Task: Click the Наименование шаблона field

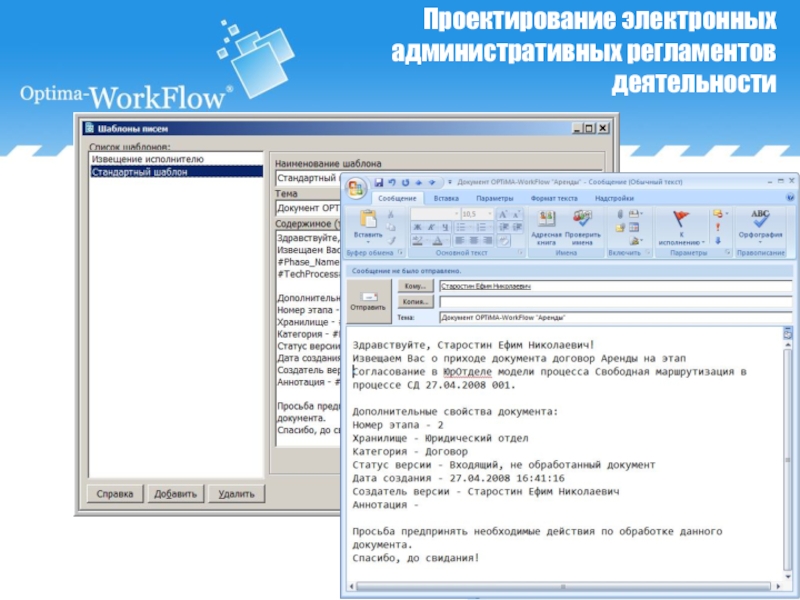Action: (309, 178)
